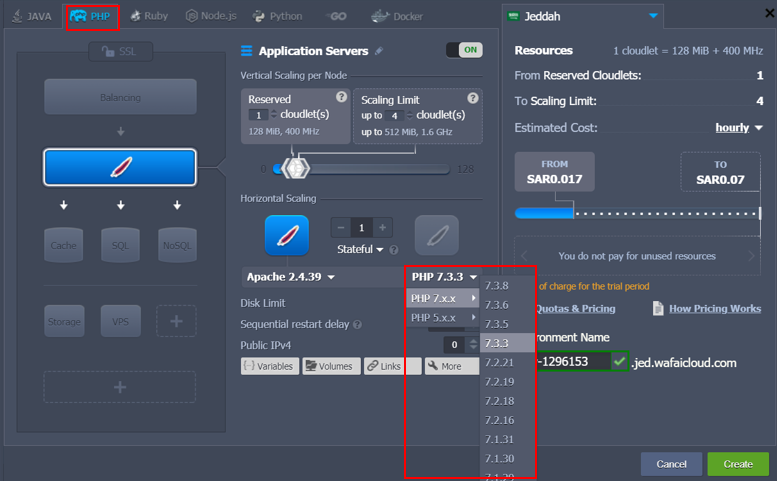Click the Scaling Limit cloudlets number field
777x481 pixels.
point(394,115)
